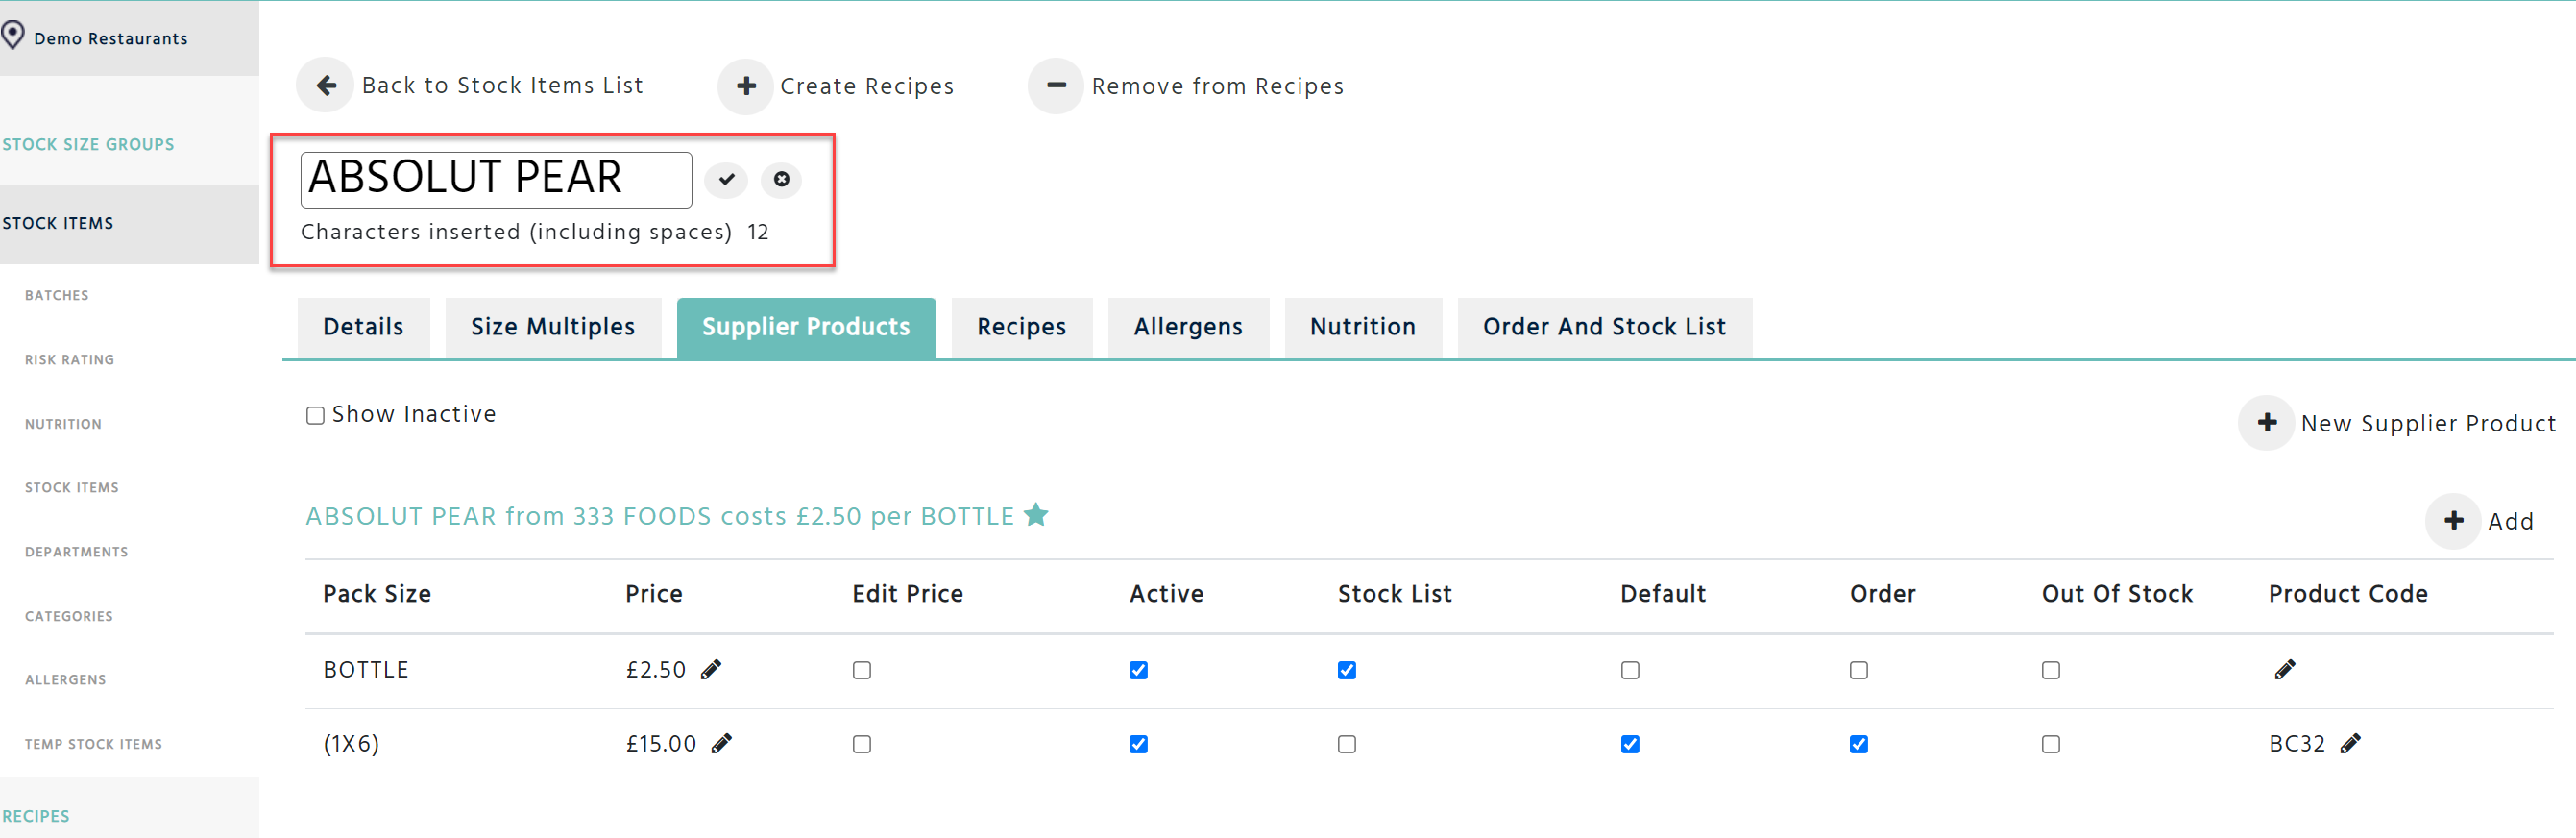This screenshot has width=2576, height=838.
Task: Check Order for BOTTLE row
Action: (1859, 670)
